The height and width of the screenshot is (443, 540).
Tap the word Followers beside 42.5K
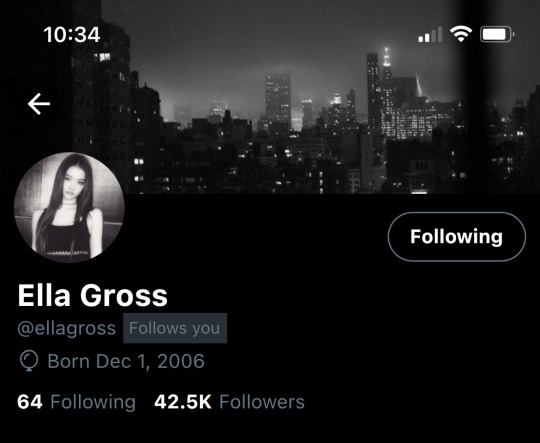[x=262, y=402]
